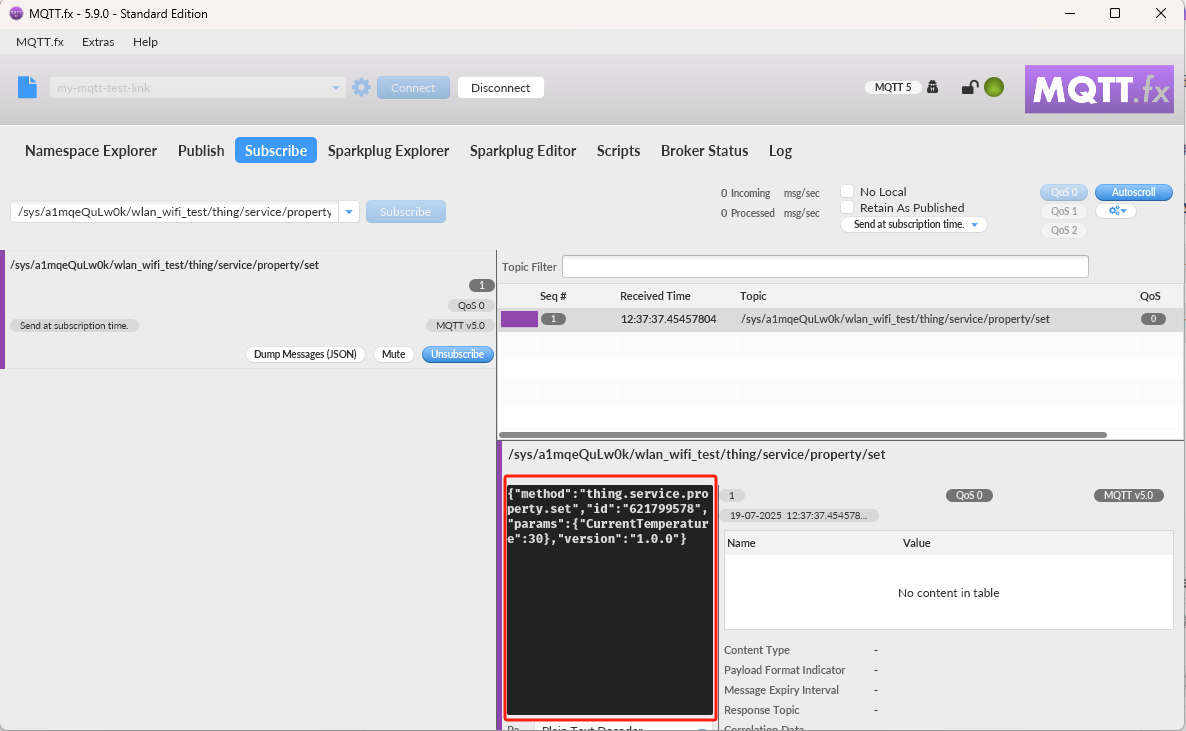Click the Response Topic label
This screenshot has height=731, width=1186.
(x=762, y=710)
